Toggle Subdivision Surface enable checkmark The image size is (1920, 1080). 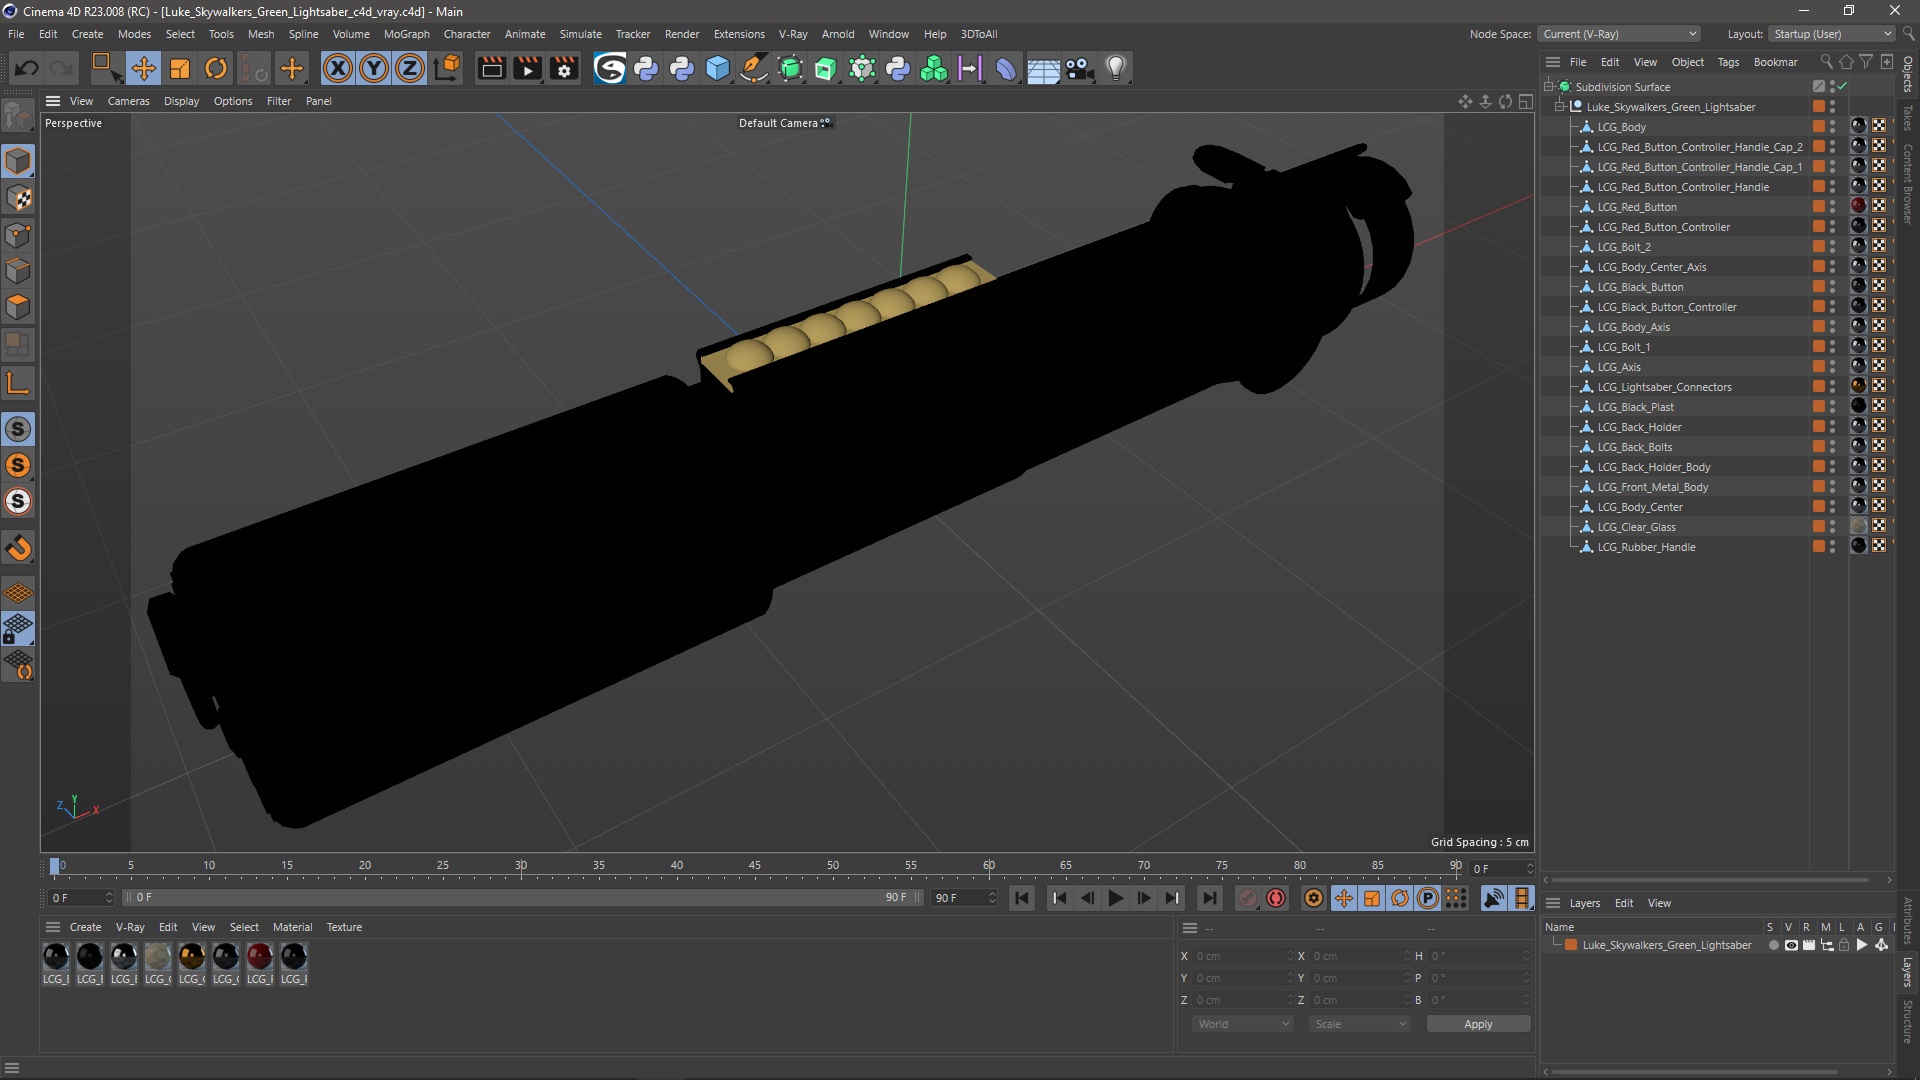(x=1842, y=87)
